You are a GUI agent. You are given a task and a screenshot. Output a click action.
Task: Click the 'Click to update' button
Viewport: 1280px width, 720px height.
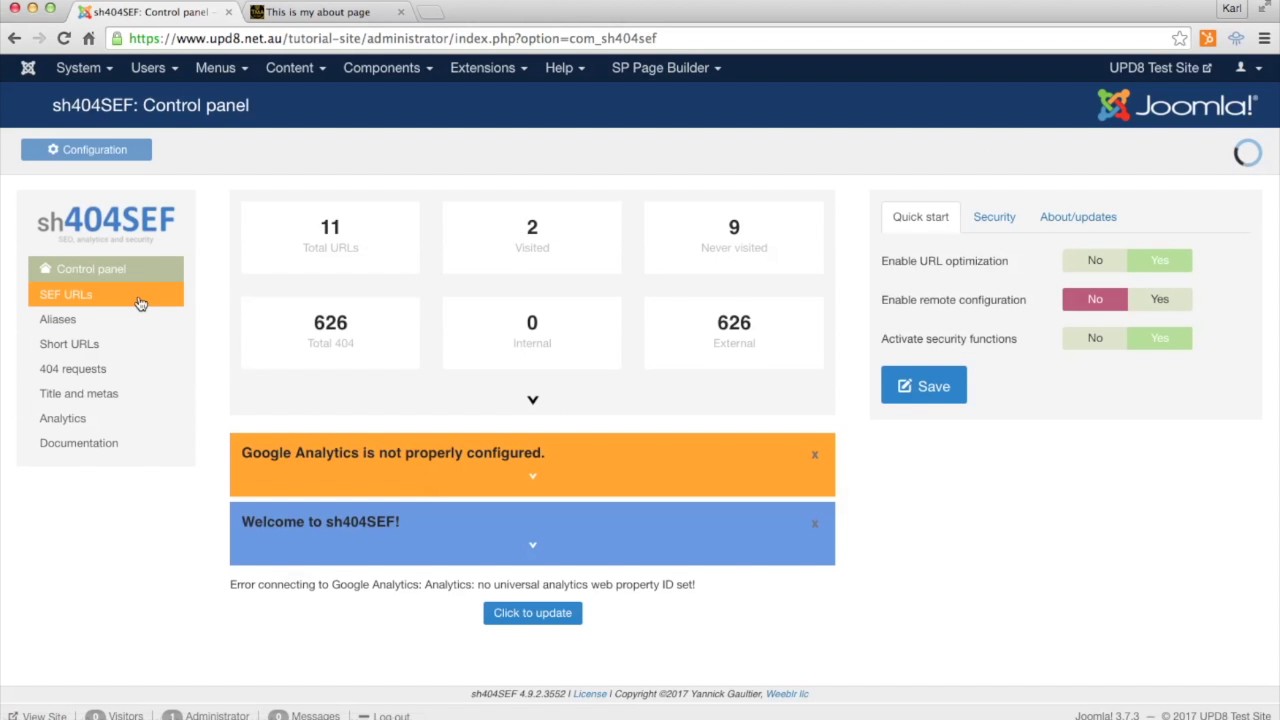click(x=532, y=613)
